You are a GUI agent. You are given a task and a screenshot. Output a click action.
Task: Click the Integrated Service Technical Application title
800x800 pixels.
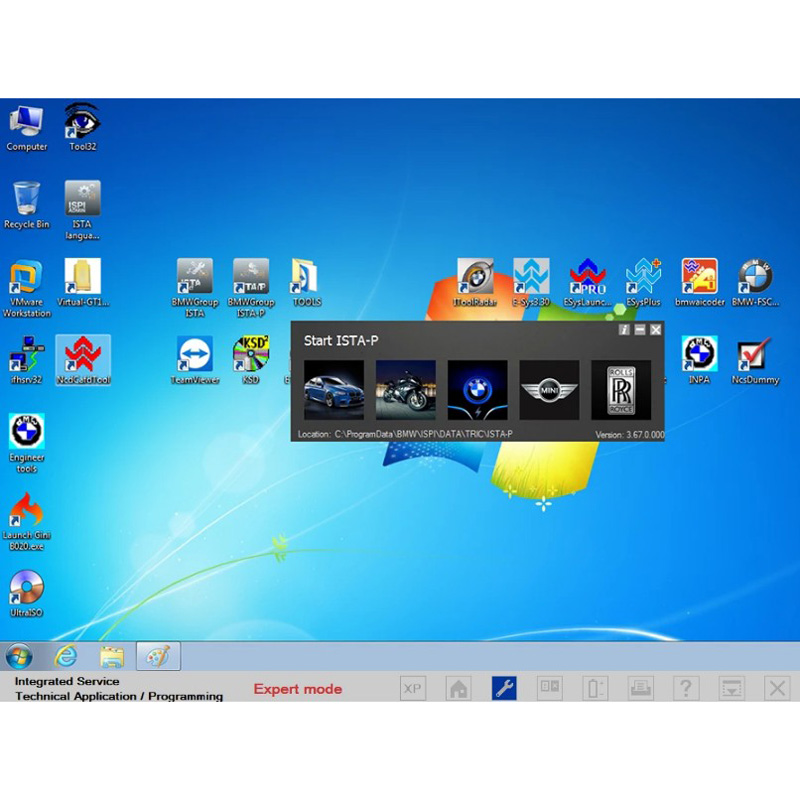[119, 689]
